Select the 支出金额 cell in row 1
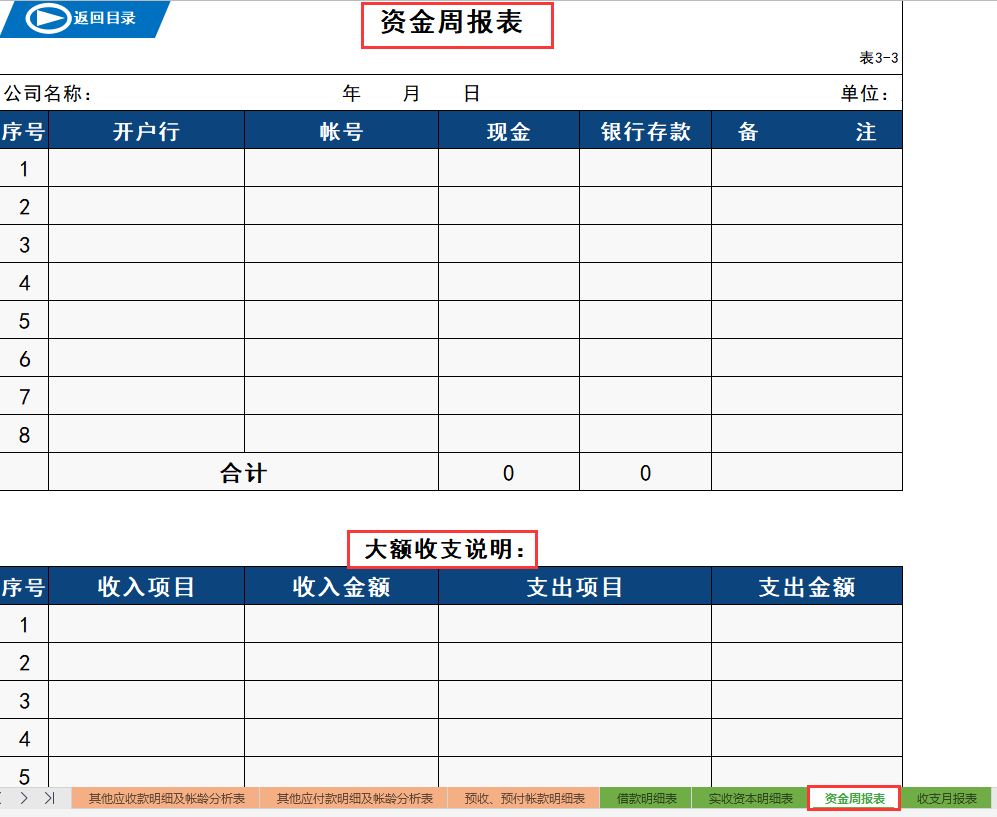Screen dimensions: 997x817 click(806, 623)
